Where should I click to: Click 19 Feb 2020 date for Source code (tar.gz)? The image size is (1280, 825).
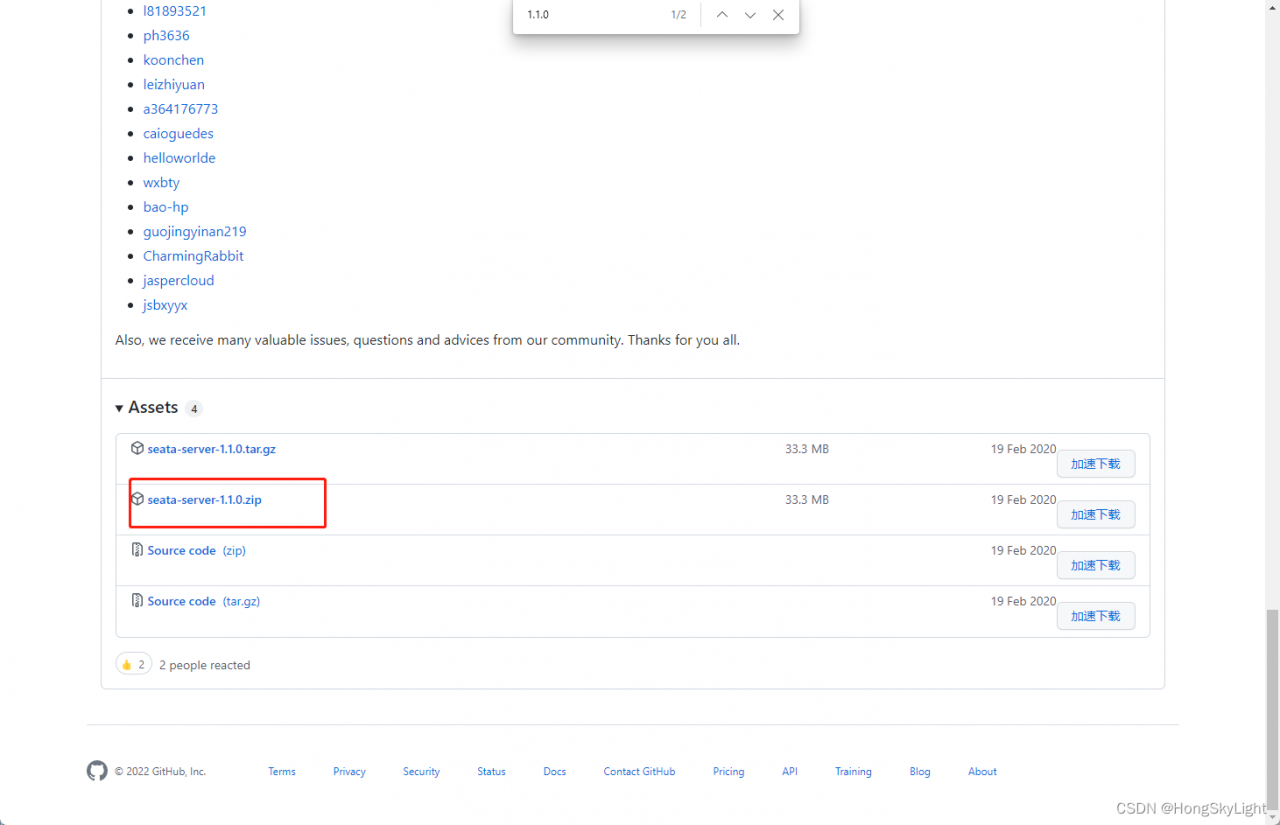[1023, 601]
